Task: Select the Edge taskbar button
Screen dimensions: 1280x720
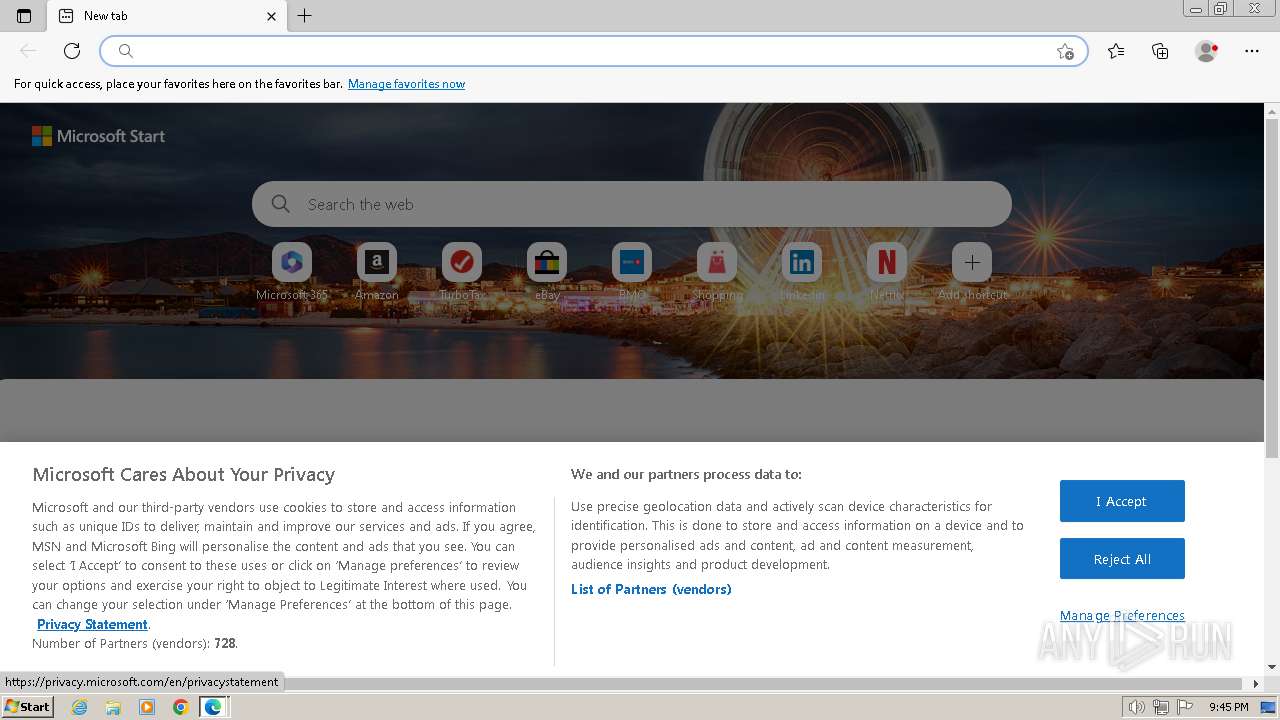Action: tap(213, 707)
